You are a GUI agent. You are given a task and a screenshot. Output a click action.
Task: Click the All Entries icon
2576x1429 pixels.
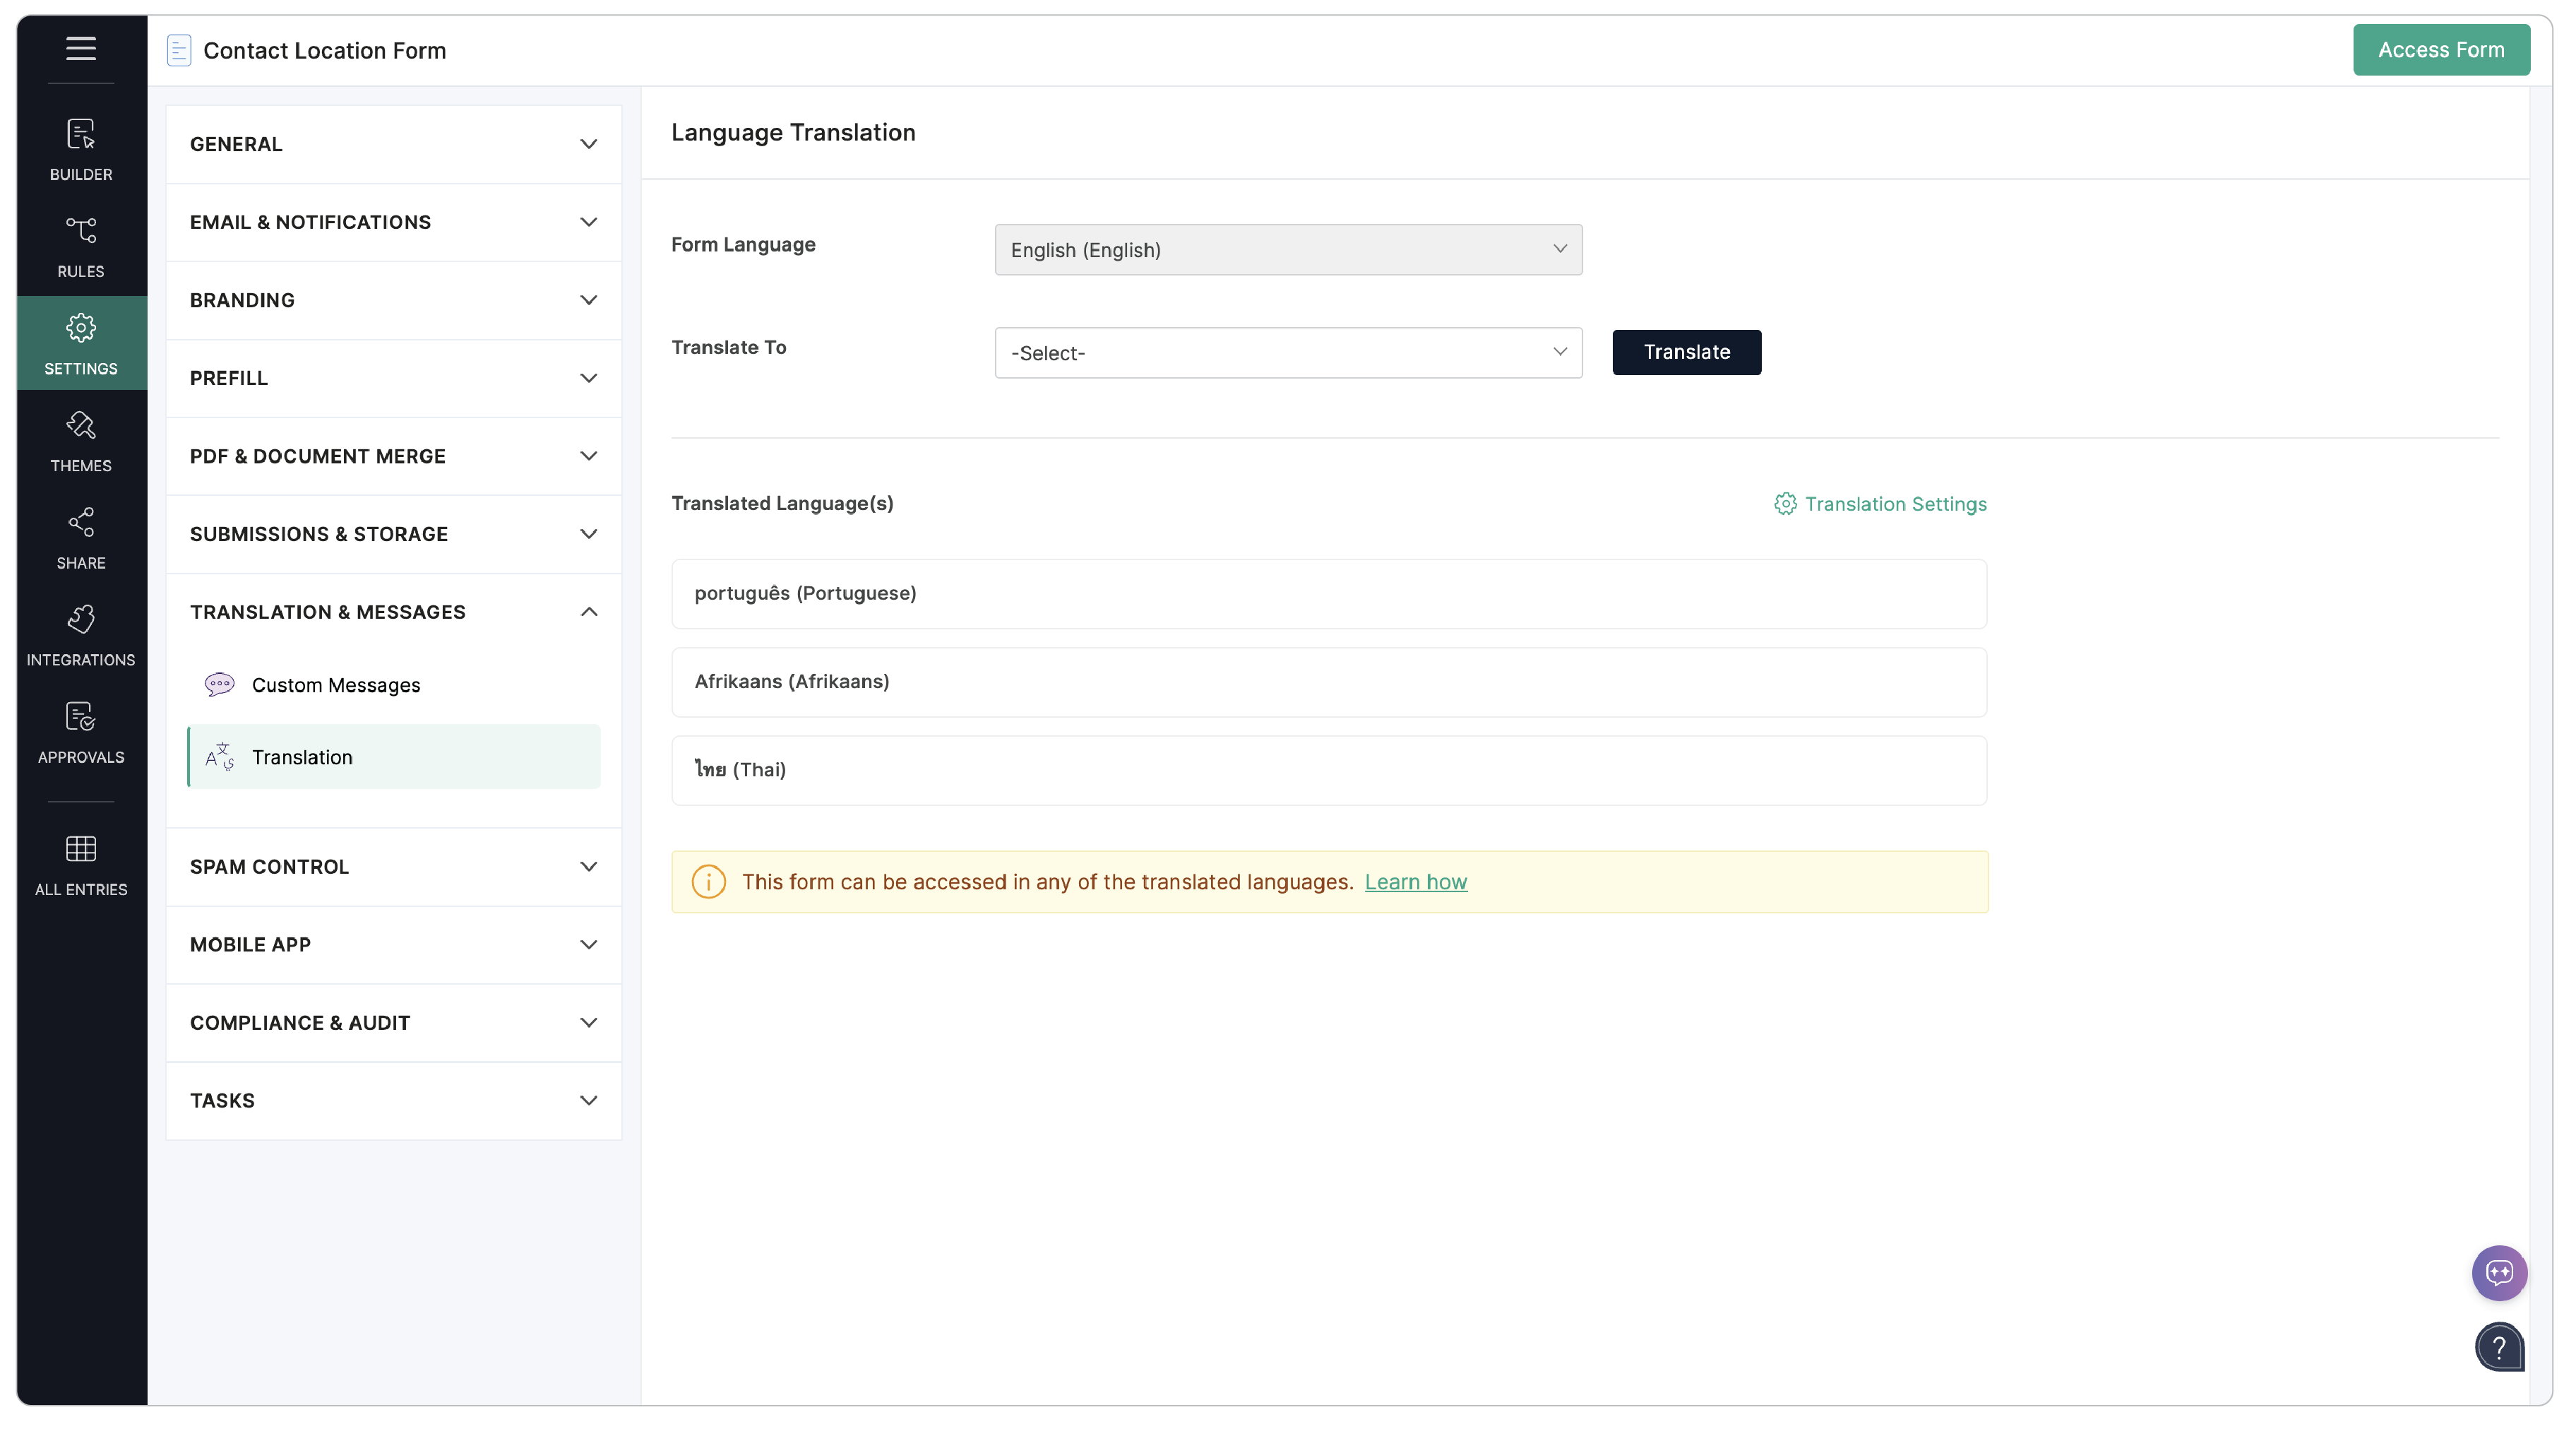pyautogui.click(x=80, y=862)
